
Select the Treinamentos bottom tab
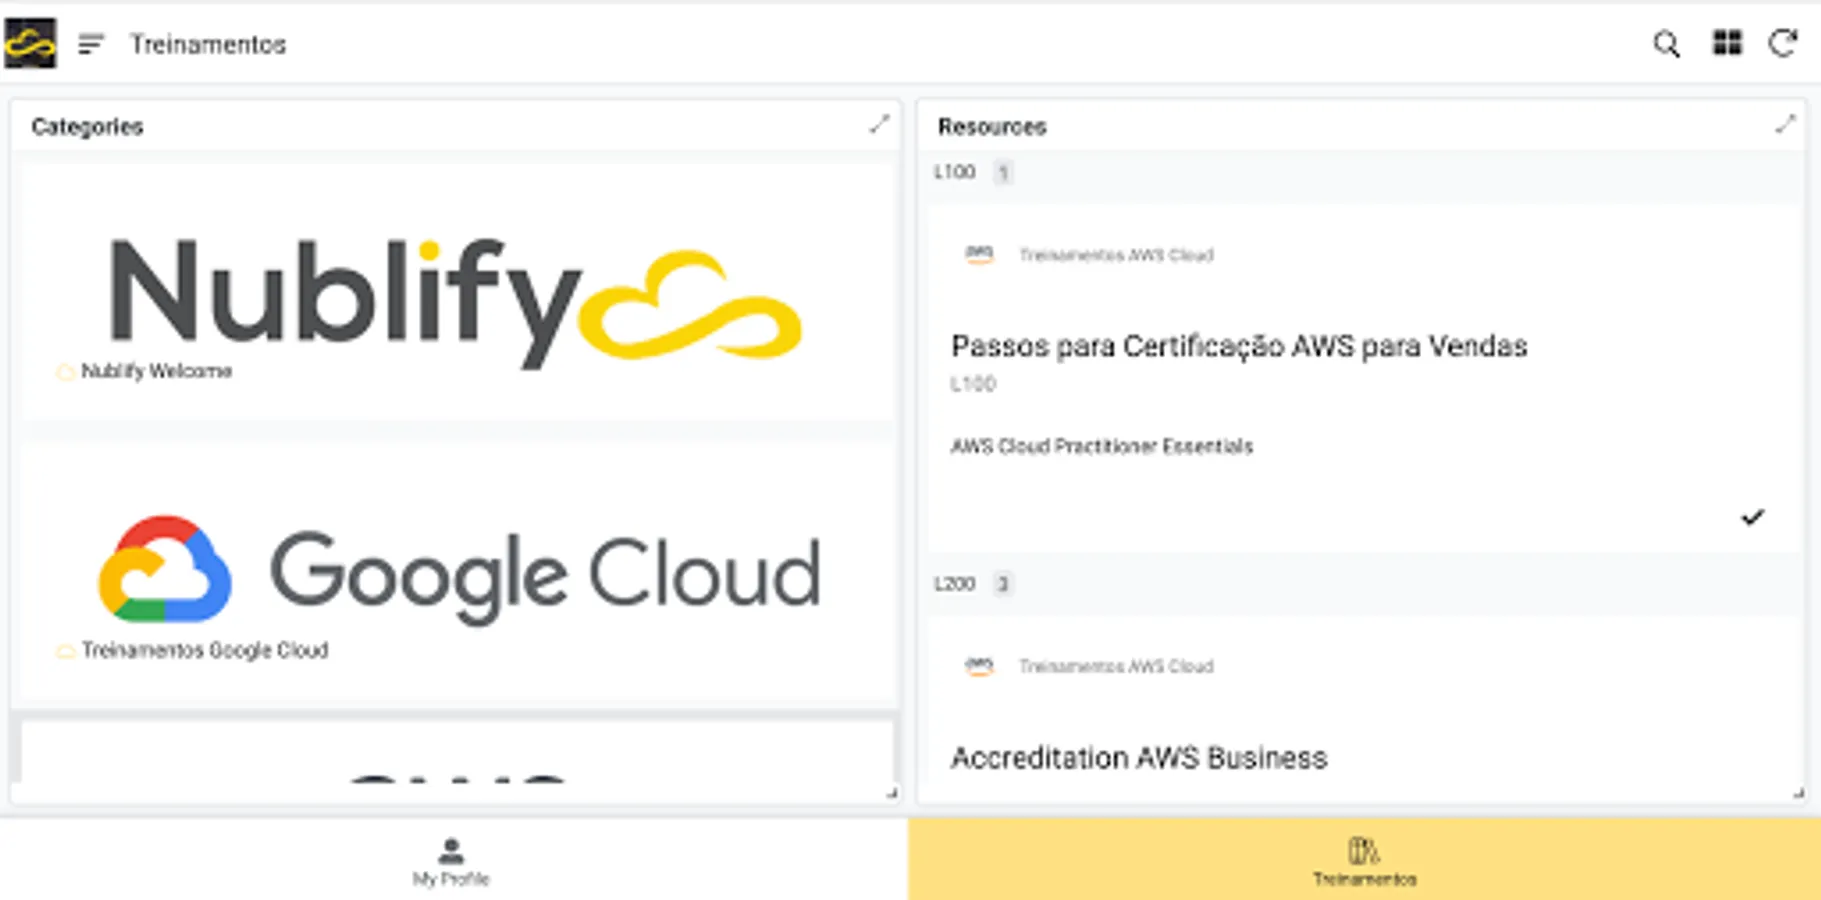pos(1364,859)
